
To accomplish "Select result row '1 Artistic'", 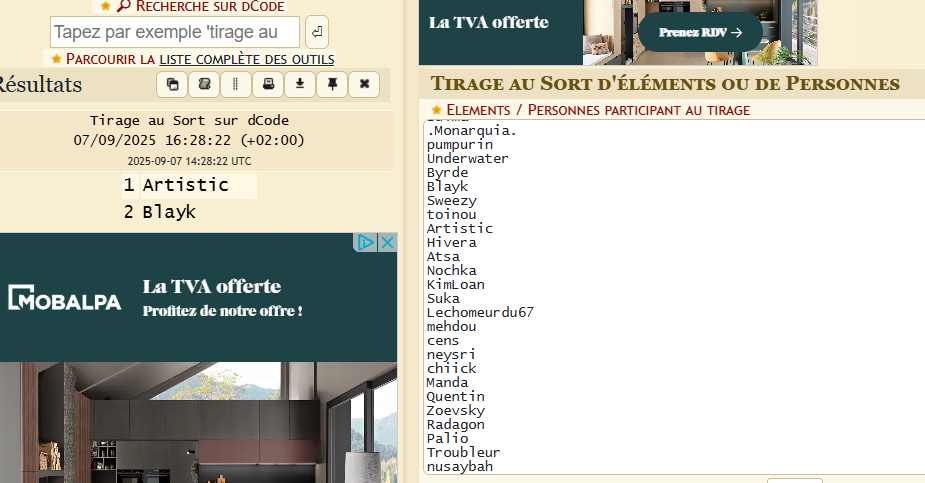I will pos(189,185).
